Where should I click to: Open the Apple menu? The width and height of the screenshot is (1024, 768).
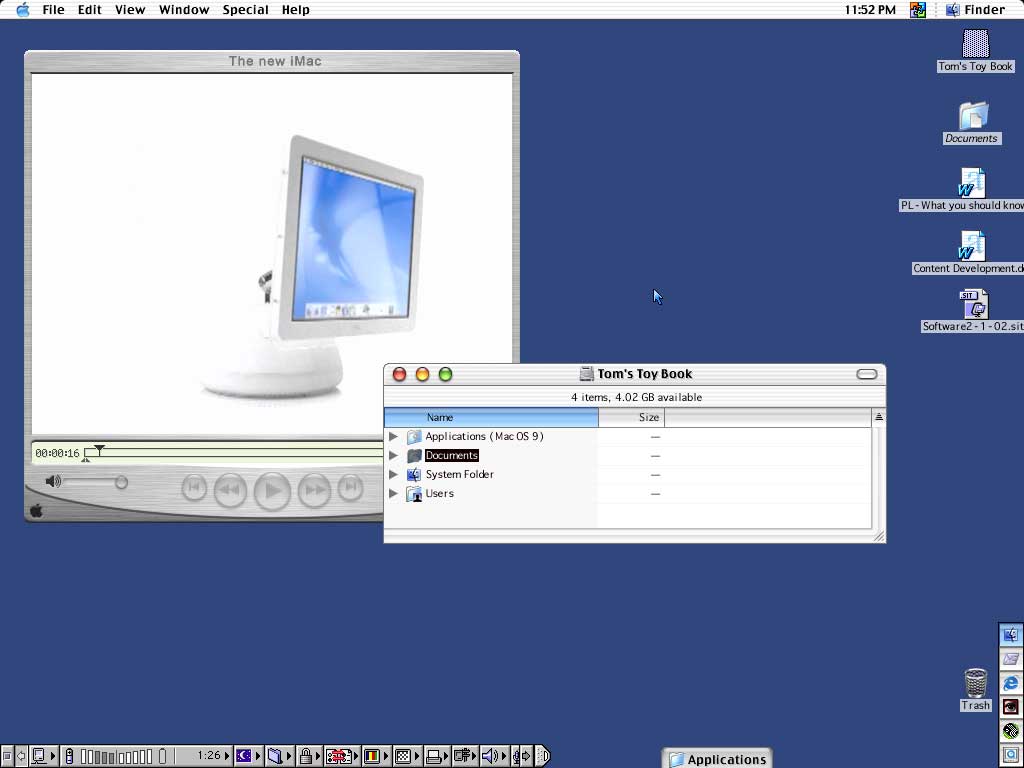click(x=23, y=10)
